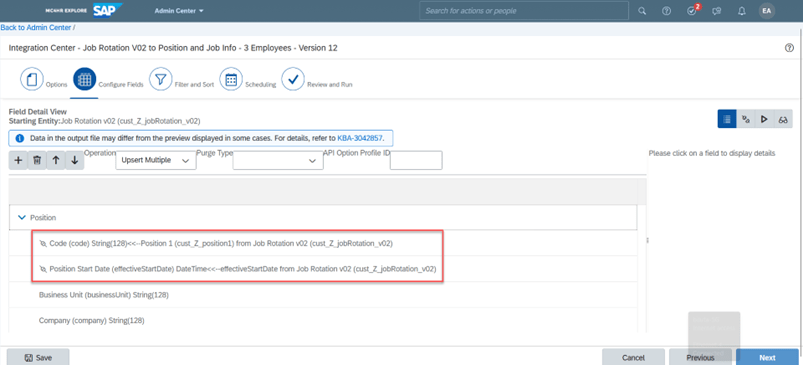
Task: Open the notifications bell icon
Action: 742,11
